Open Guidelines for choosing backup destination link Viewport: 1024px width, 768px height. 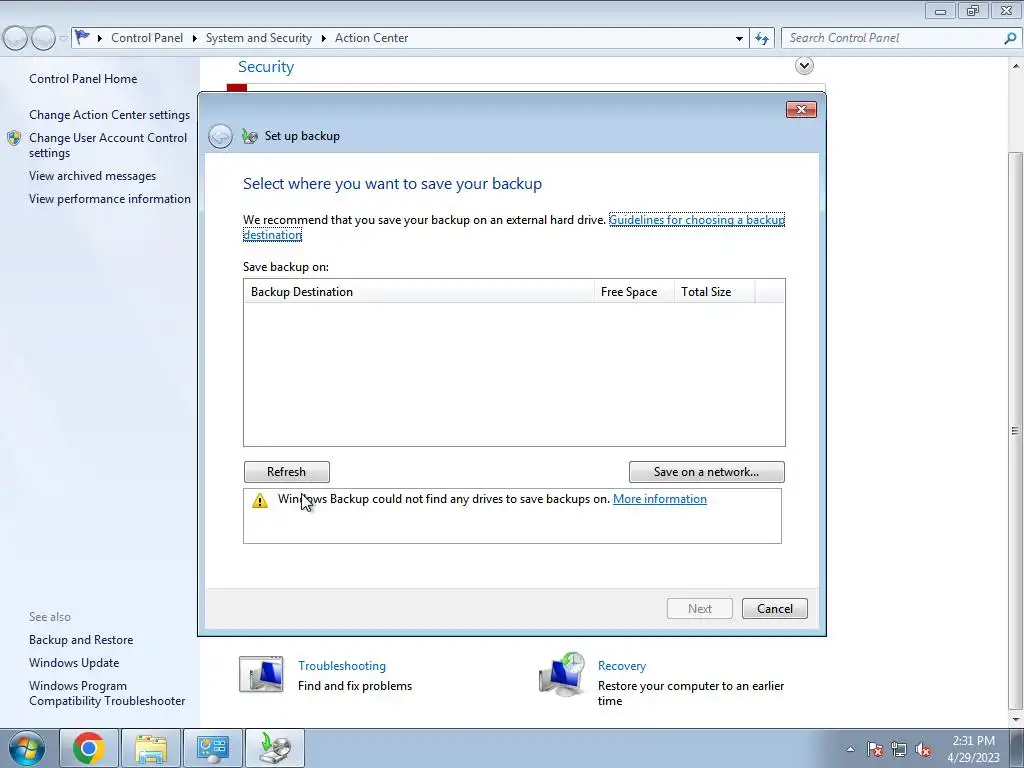tap(697, 220)
